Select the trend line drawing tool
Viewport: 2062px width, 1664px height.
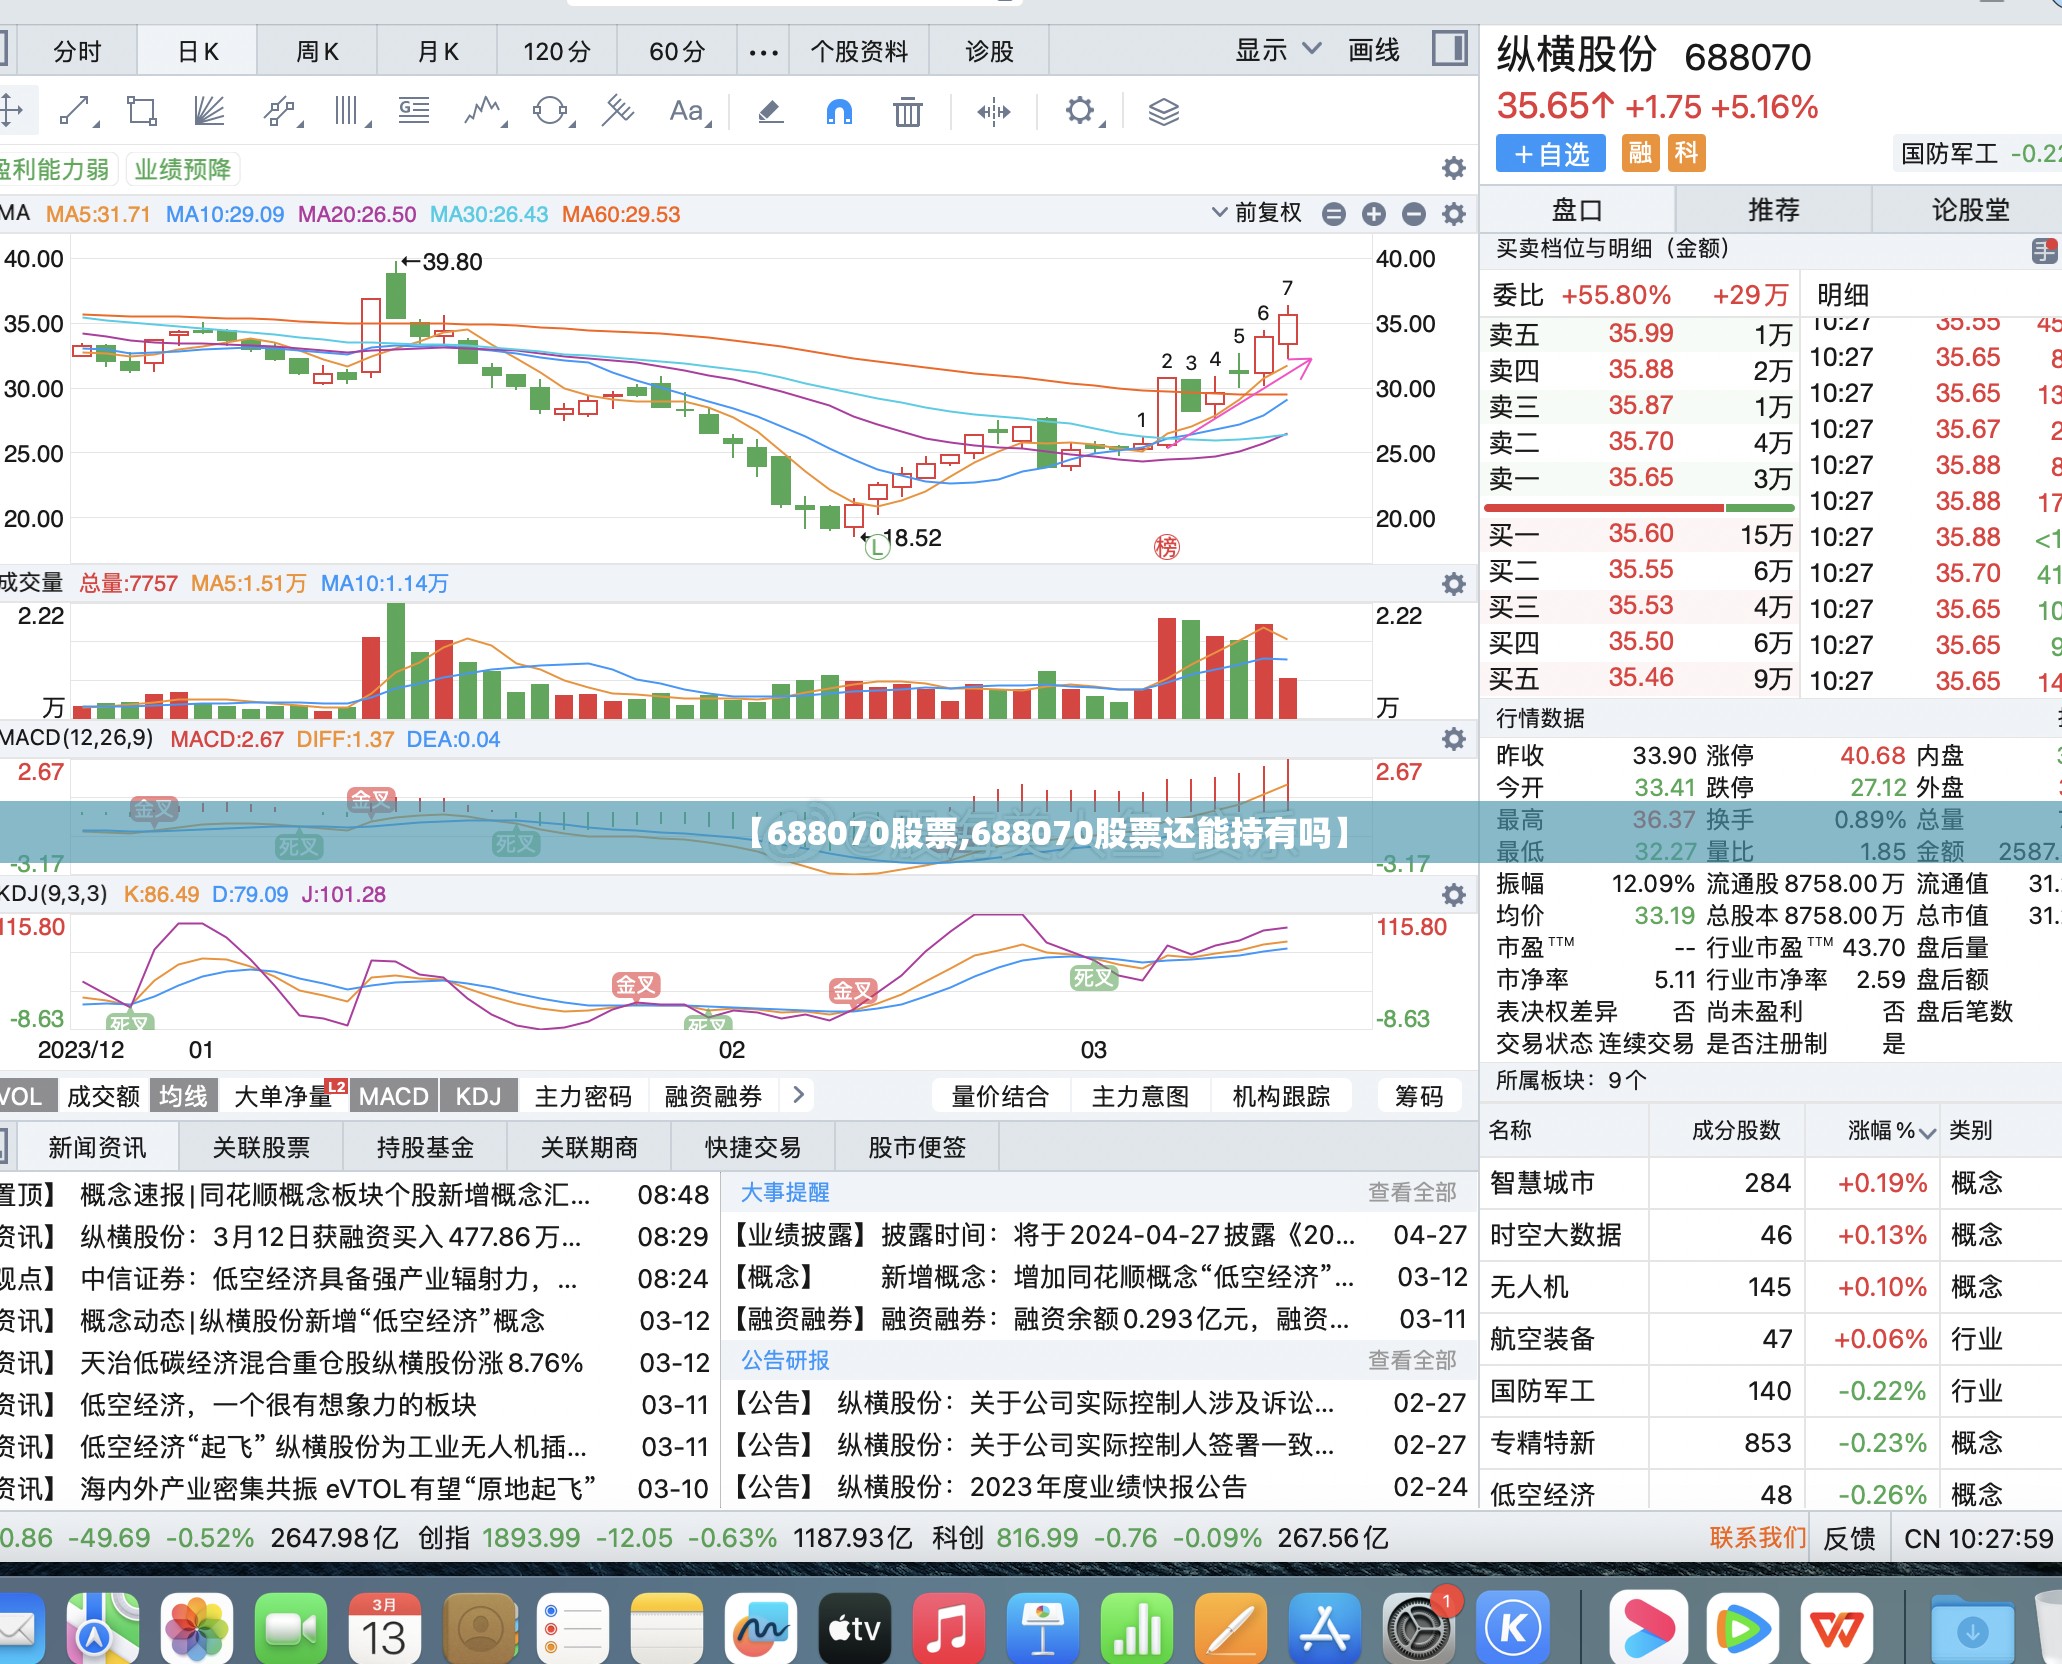pos(75,111)
